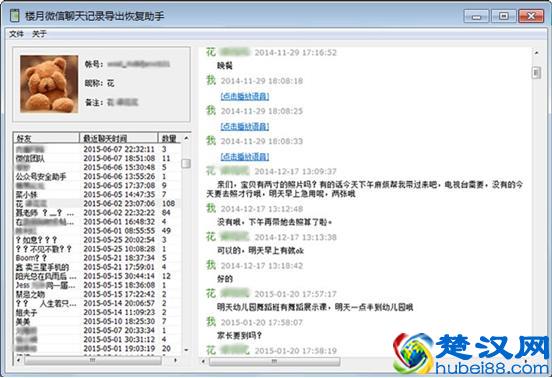Screen dimensions: 552x378
Task: Open the 文件 menu
Action: click(x=16, y=34)
